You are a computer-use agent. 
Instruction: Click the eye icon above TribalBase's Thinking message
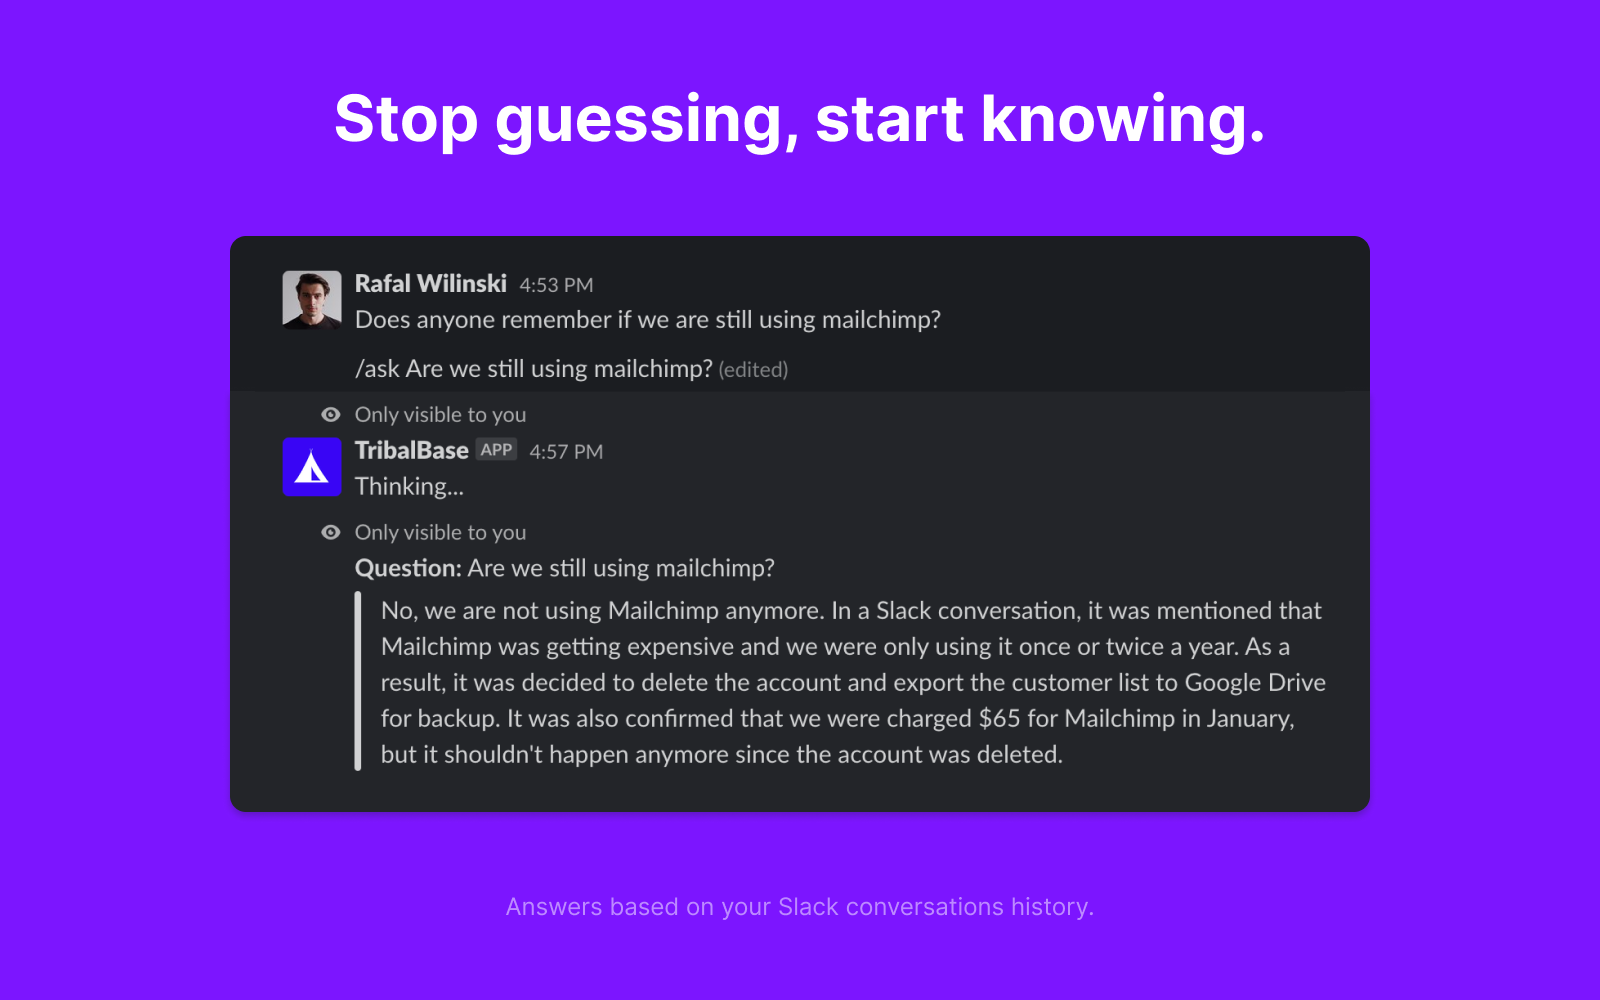[331, 415]
